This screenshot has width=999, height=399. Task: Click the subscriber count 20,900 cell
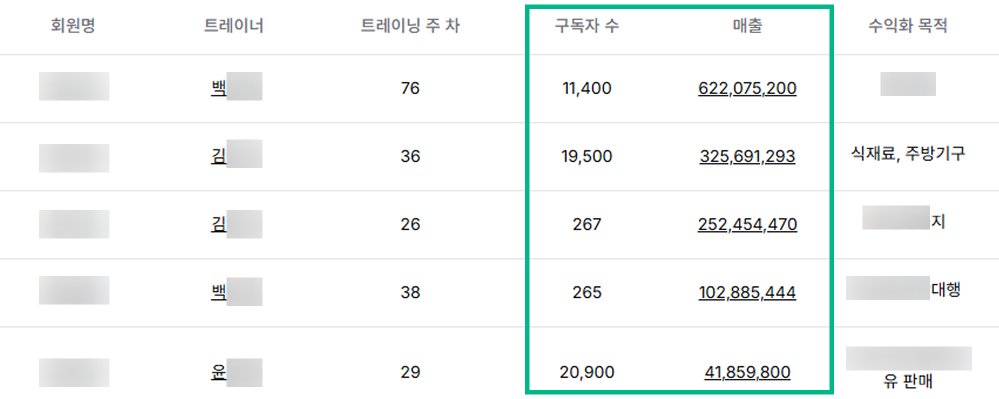[587, 372]
